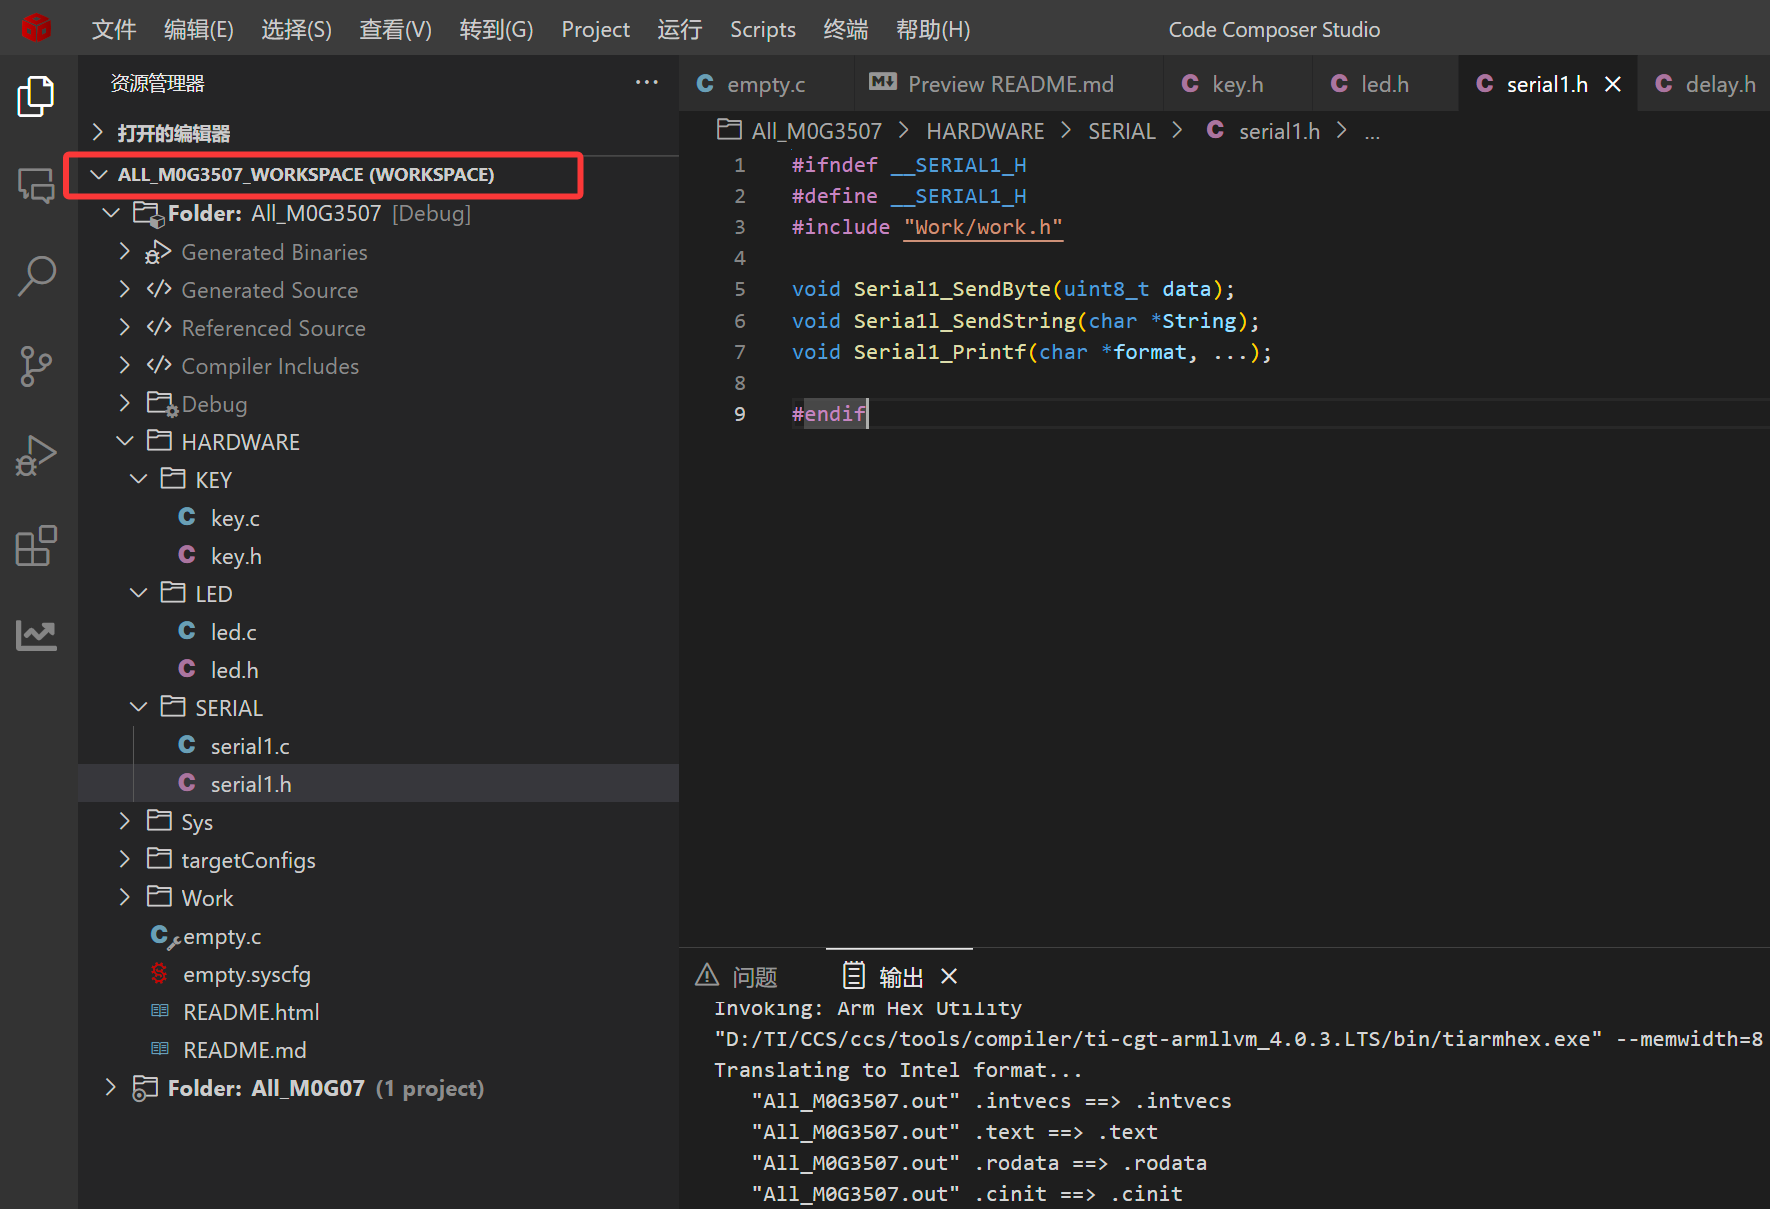Close the 输出 output panel tab
Image resolution: width=1770 pixels, height=1209 pixels.
click(949, 976)
